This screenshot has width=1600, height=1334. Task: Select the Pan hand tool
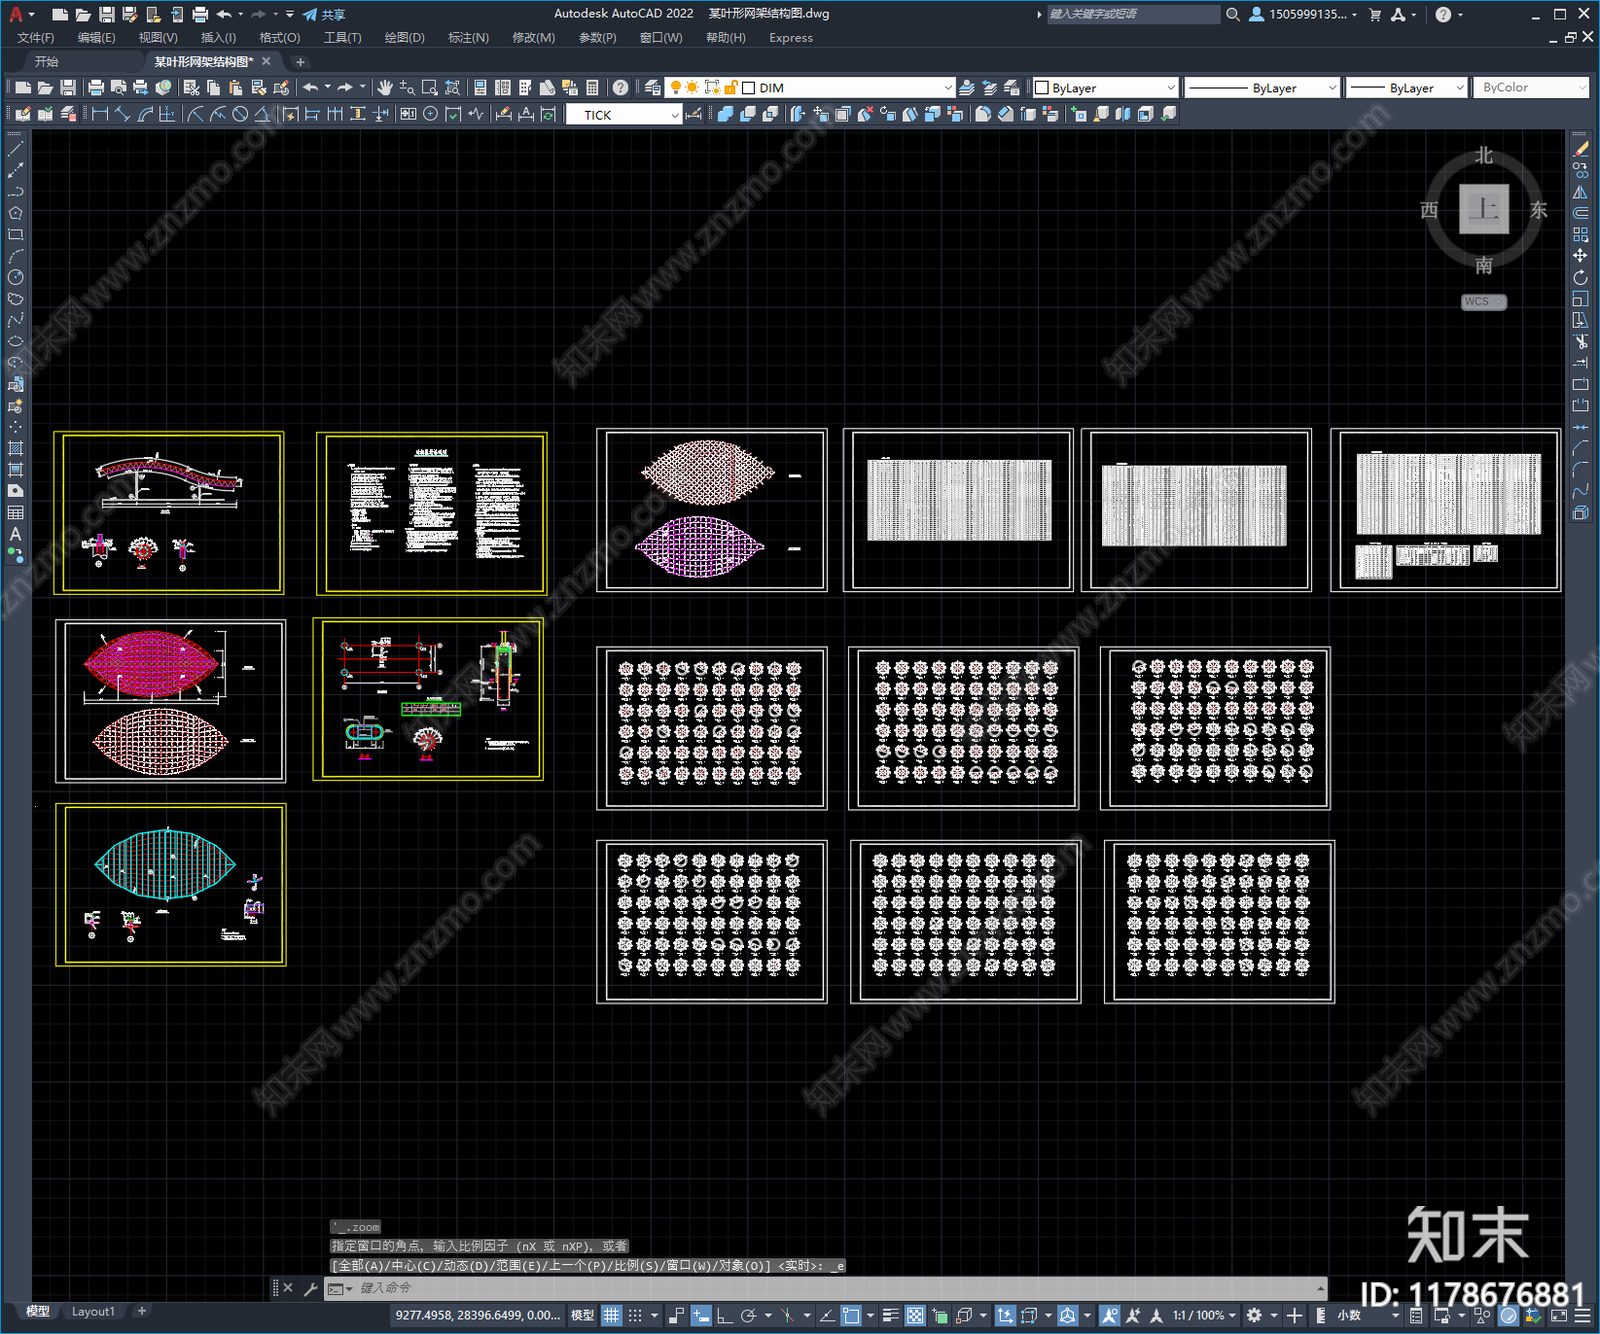point(385,88)
